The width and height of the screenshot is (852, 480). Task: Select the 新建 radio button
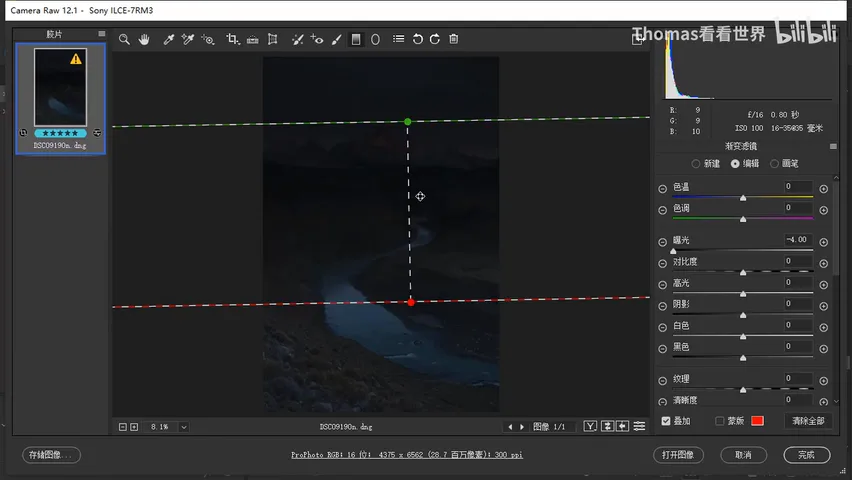[x=696, y=164]
